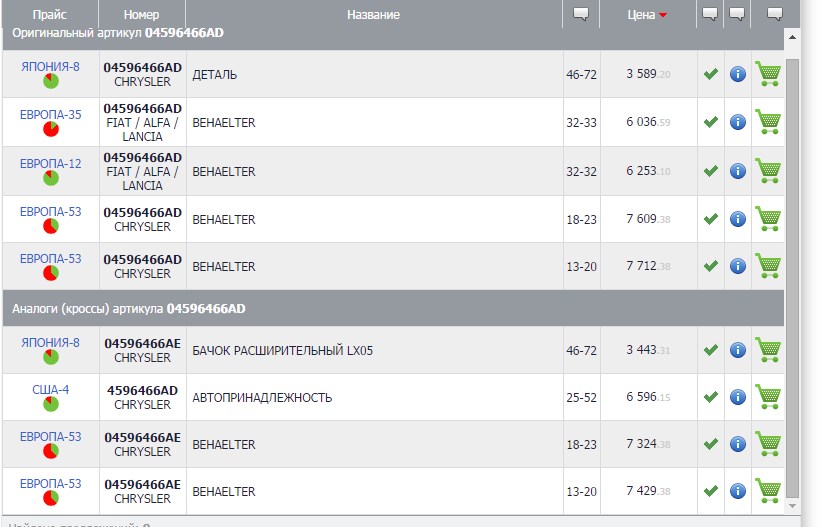Click green checkmark in 3 589 price row

[710, 74]
